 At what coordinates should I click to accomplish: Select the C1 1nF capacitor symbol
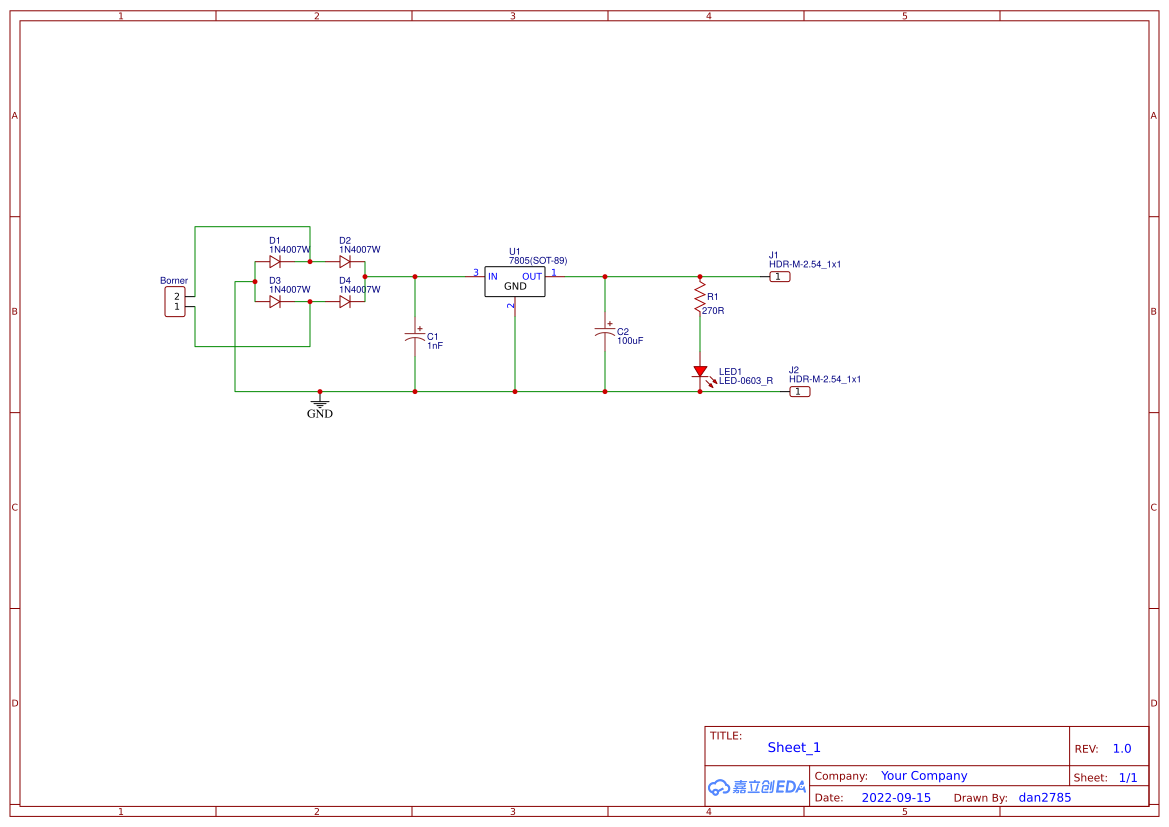point(415,336)
